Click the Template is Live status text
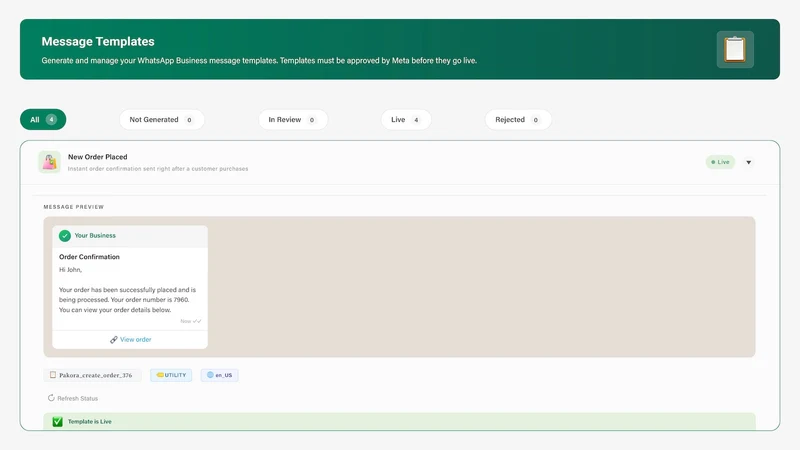 [x=90, y=421]
